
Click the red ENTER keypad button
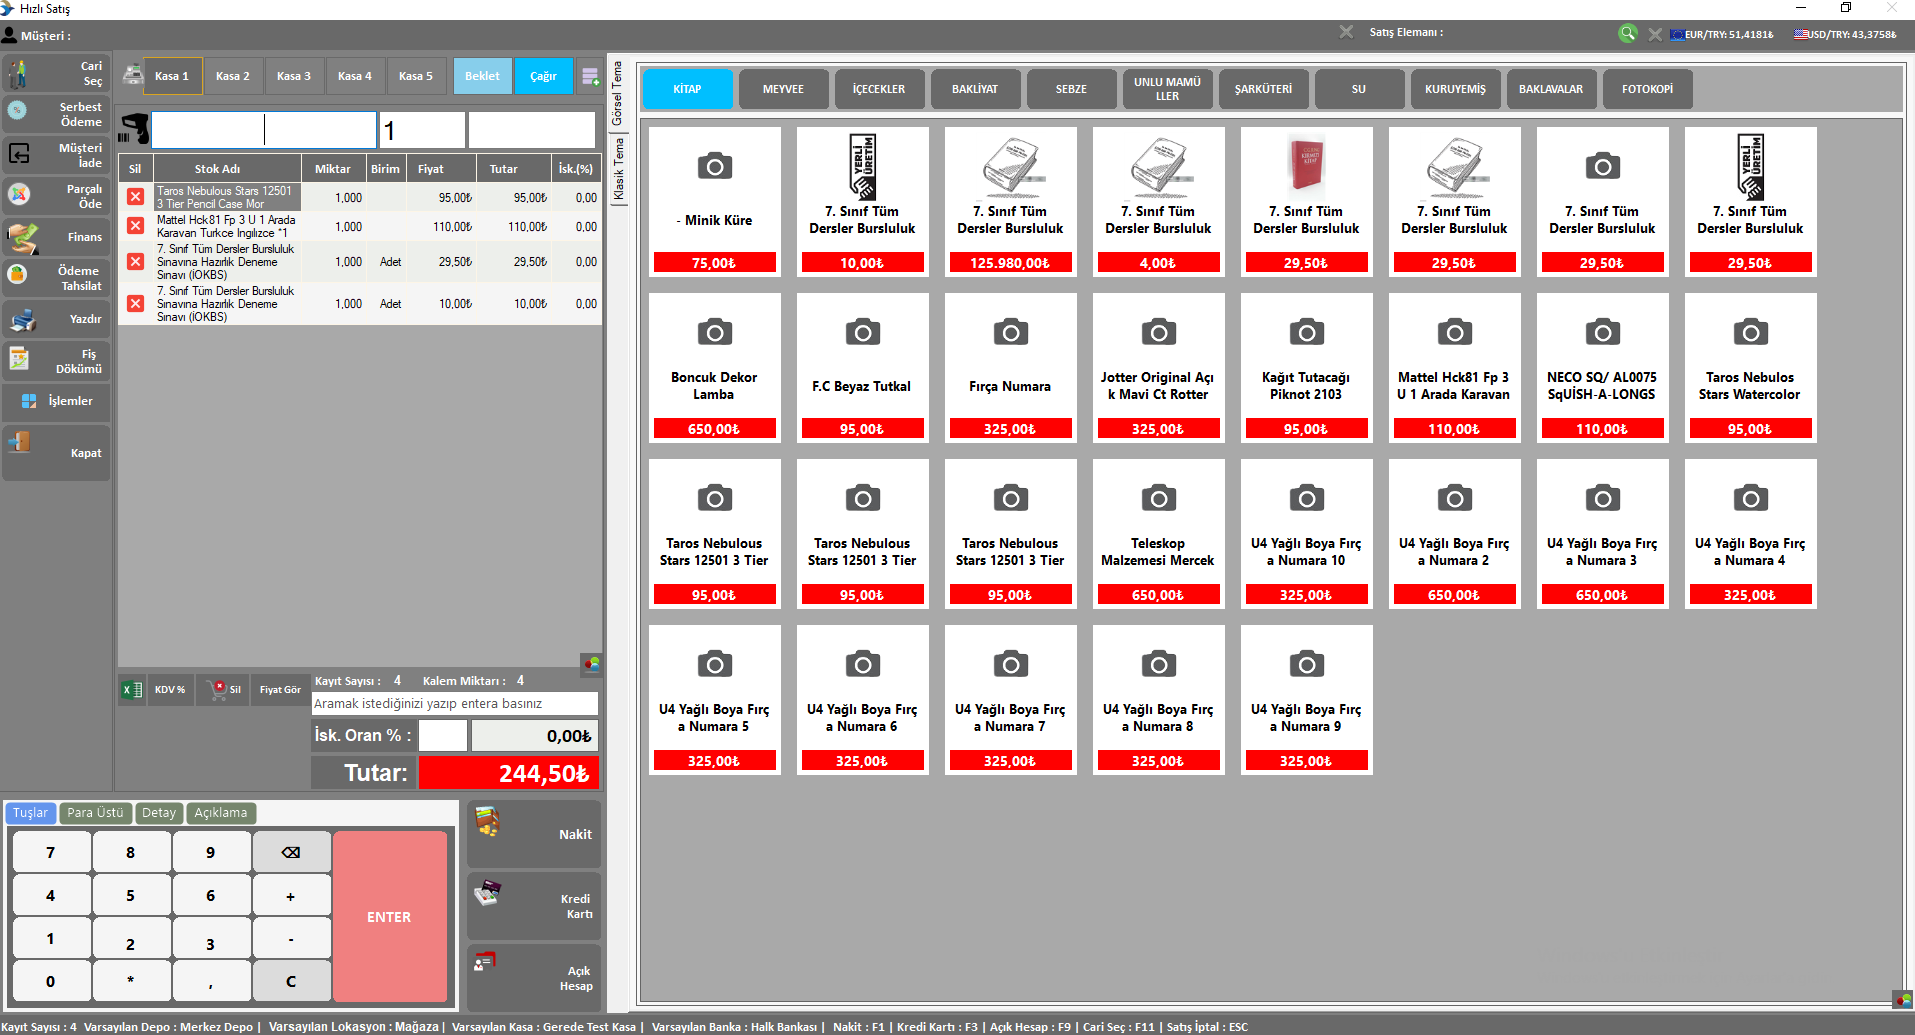pyautogui.click(x=390, y=916)
